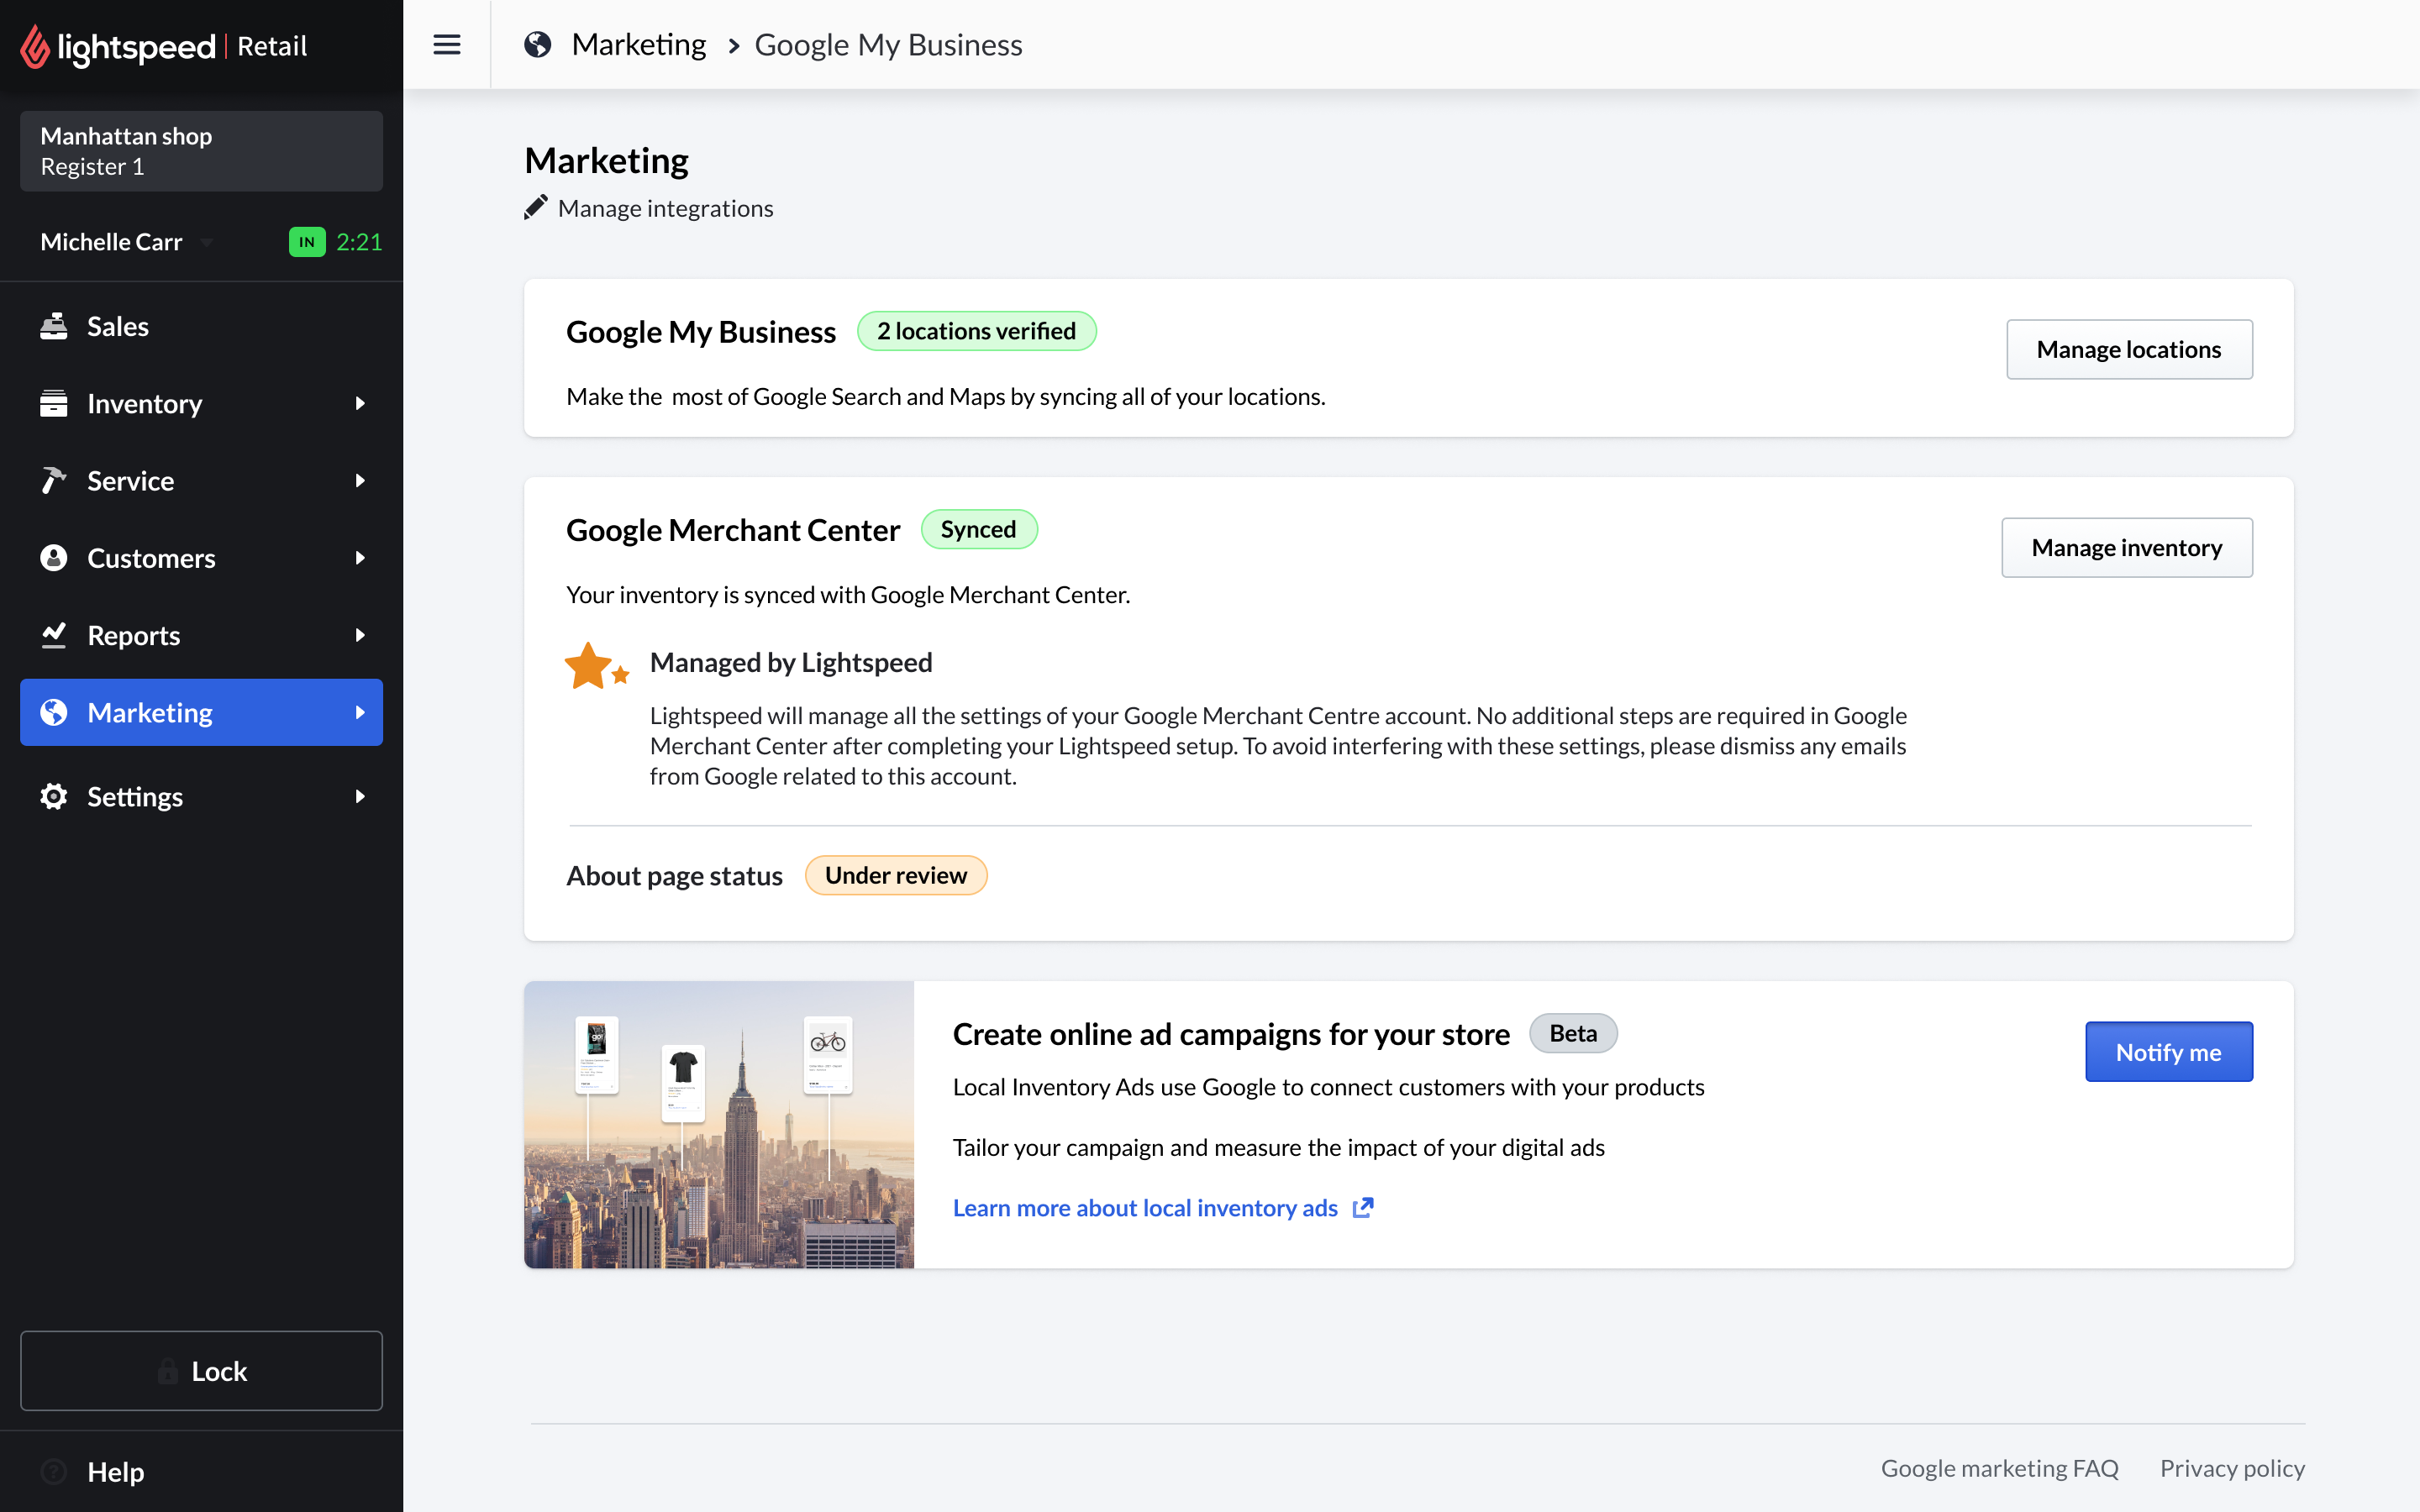Click the Michelle Carr user name
The height and width of the screenshot is (1512, 2420).
[x=111, y=242]
